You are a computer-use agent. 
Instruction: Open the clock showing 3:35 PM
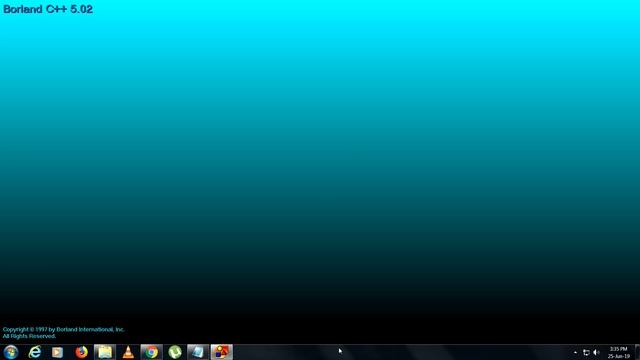click(x=618, y=352)
